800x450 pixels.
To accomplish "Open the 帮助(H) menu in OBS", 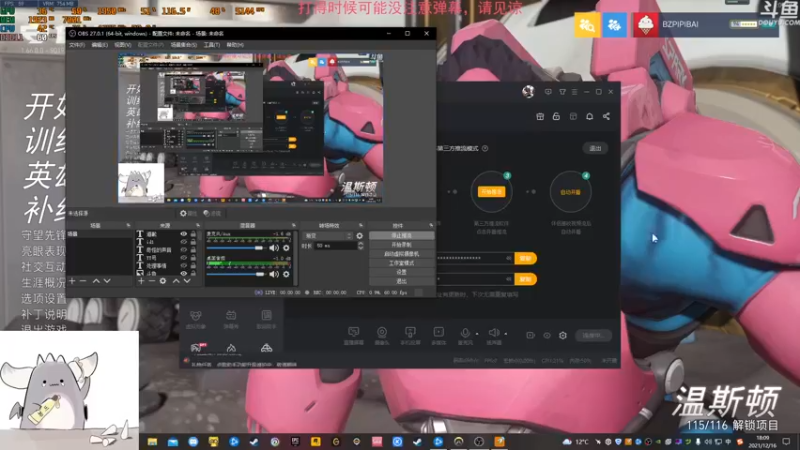I will (235, 45).
